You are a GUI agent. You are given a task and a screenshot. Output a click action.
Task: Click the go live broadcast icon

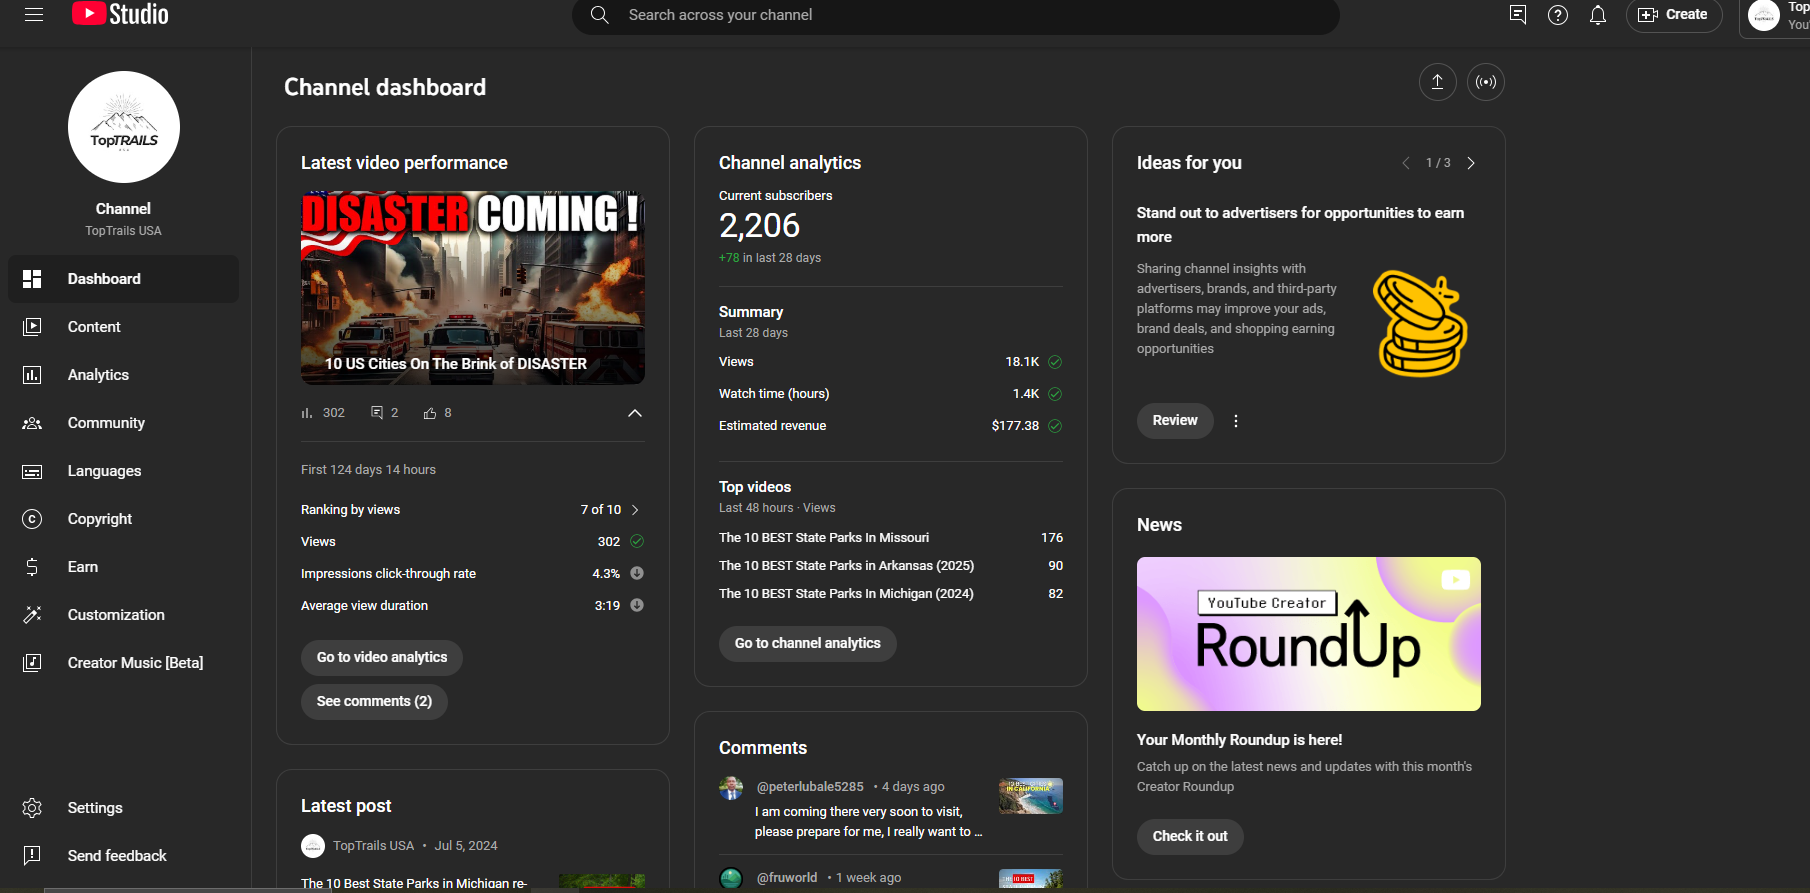click(x=1486, y=82)
